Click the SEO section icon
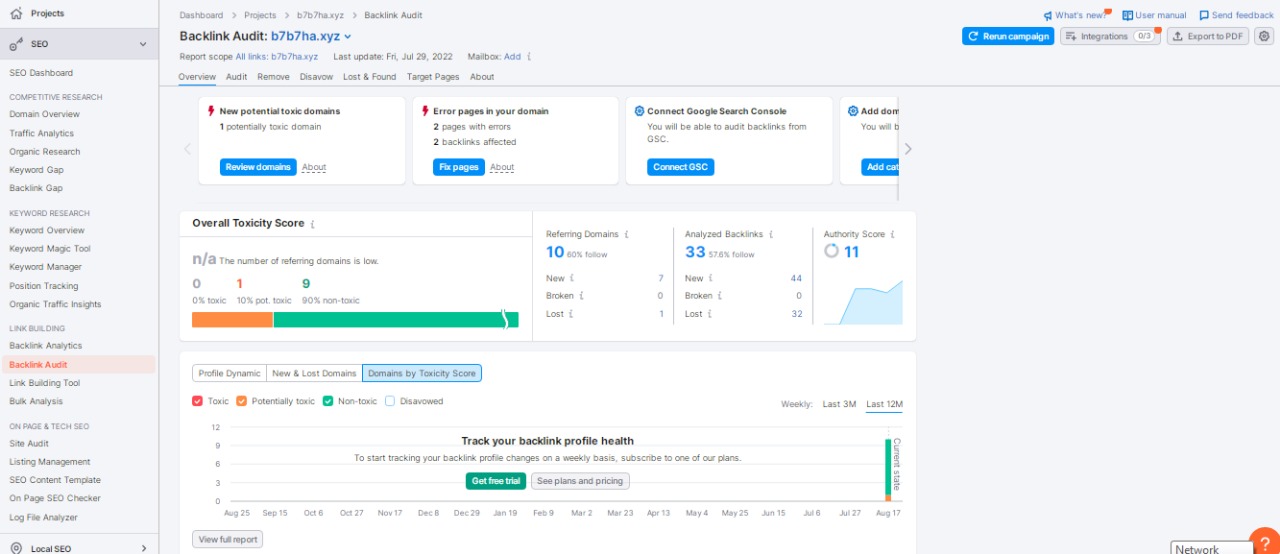The width and height of the screenshot is (1280, 554). [x=16, y=44]
